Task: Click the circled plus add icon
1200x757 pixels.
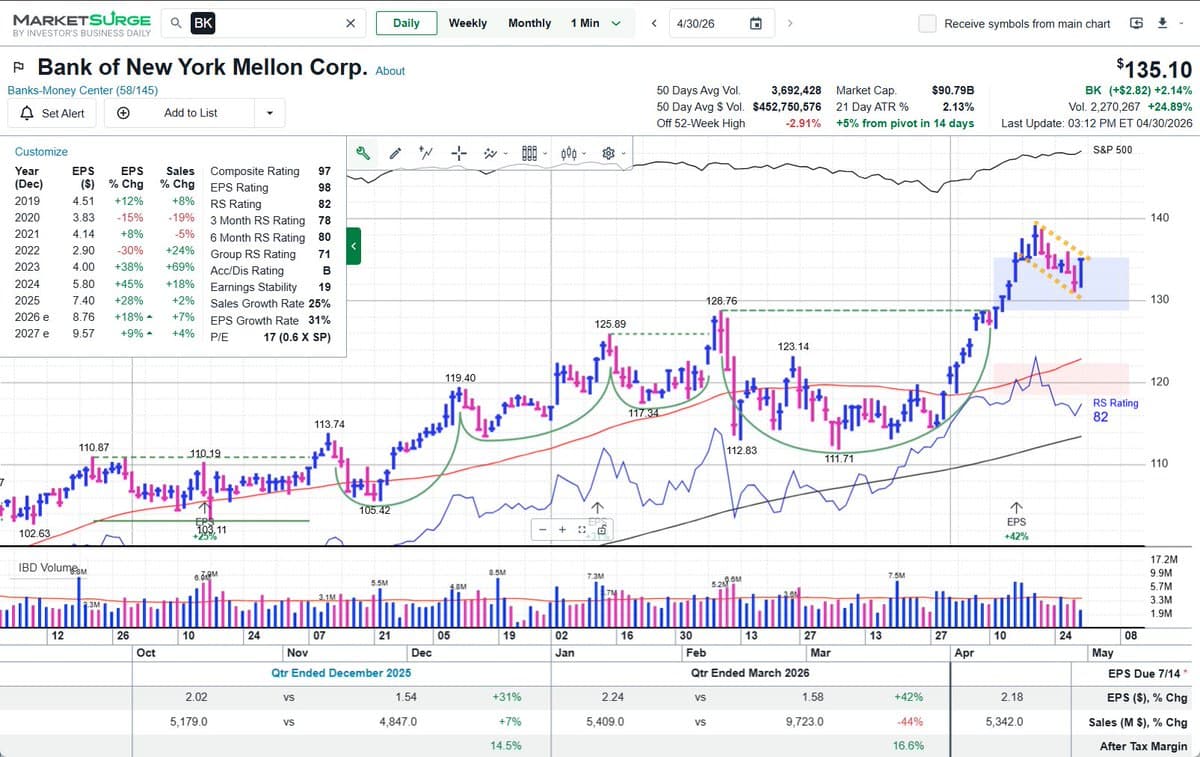Action: pyautogui.click(x=122, y=113)
